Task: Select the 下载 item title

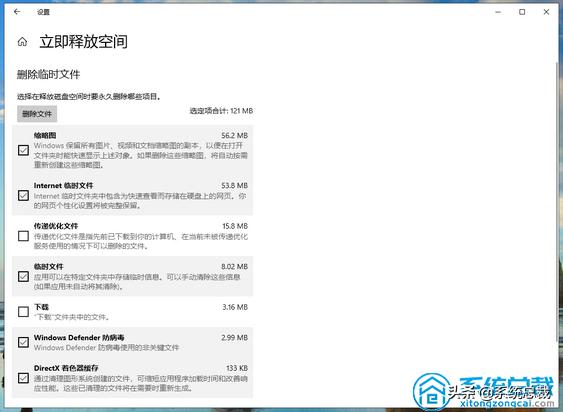Action: pos(41,307)
